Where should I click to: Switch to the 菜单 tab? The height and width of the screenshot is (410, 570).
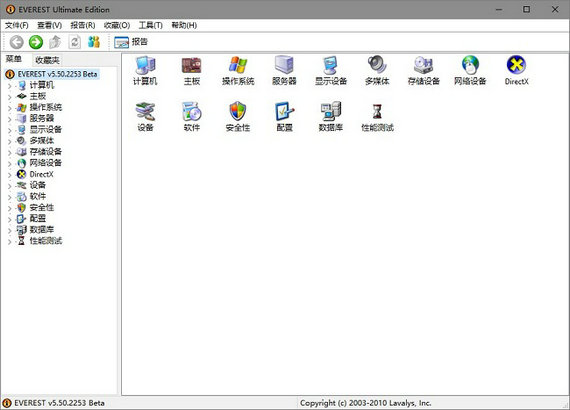(x=14, y=59)
